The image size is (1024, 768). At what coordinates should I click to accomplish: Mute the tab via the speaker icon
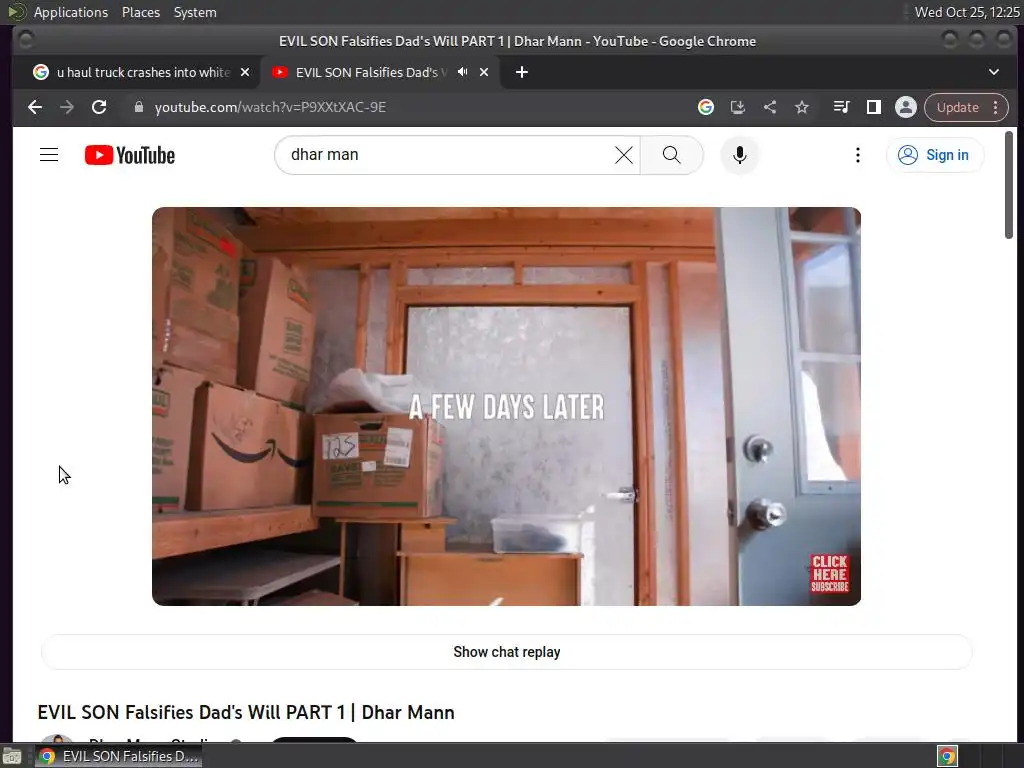[x=462, y=72]
